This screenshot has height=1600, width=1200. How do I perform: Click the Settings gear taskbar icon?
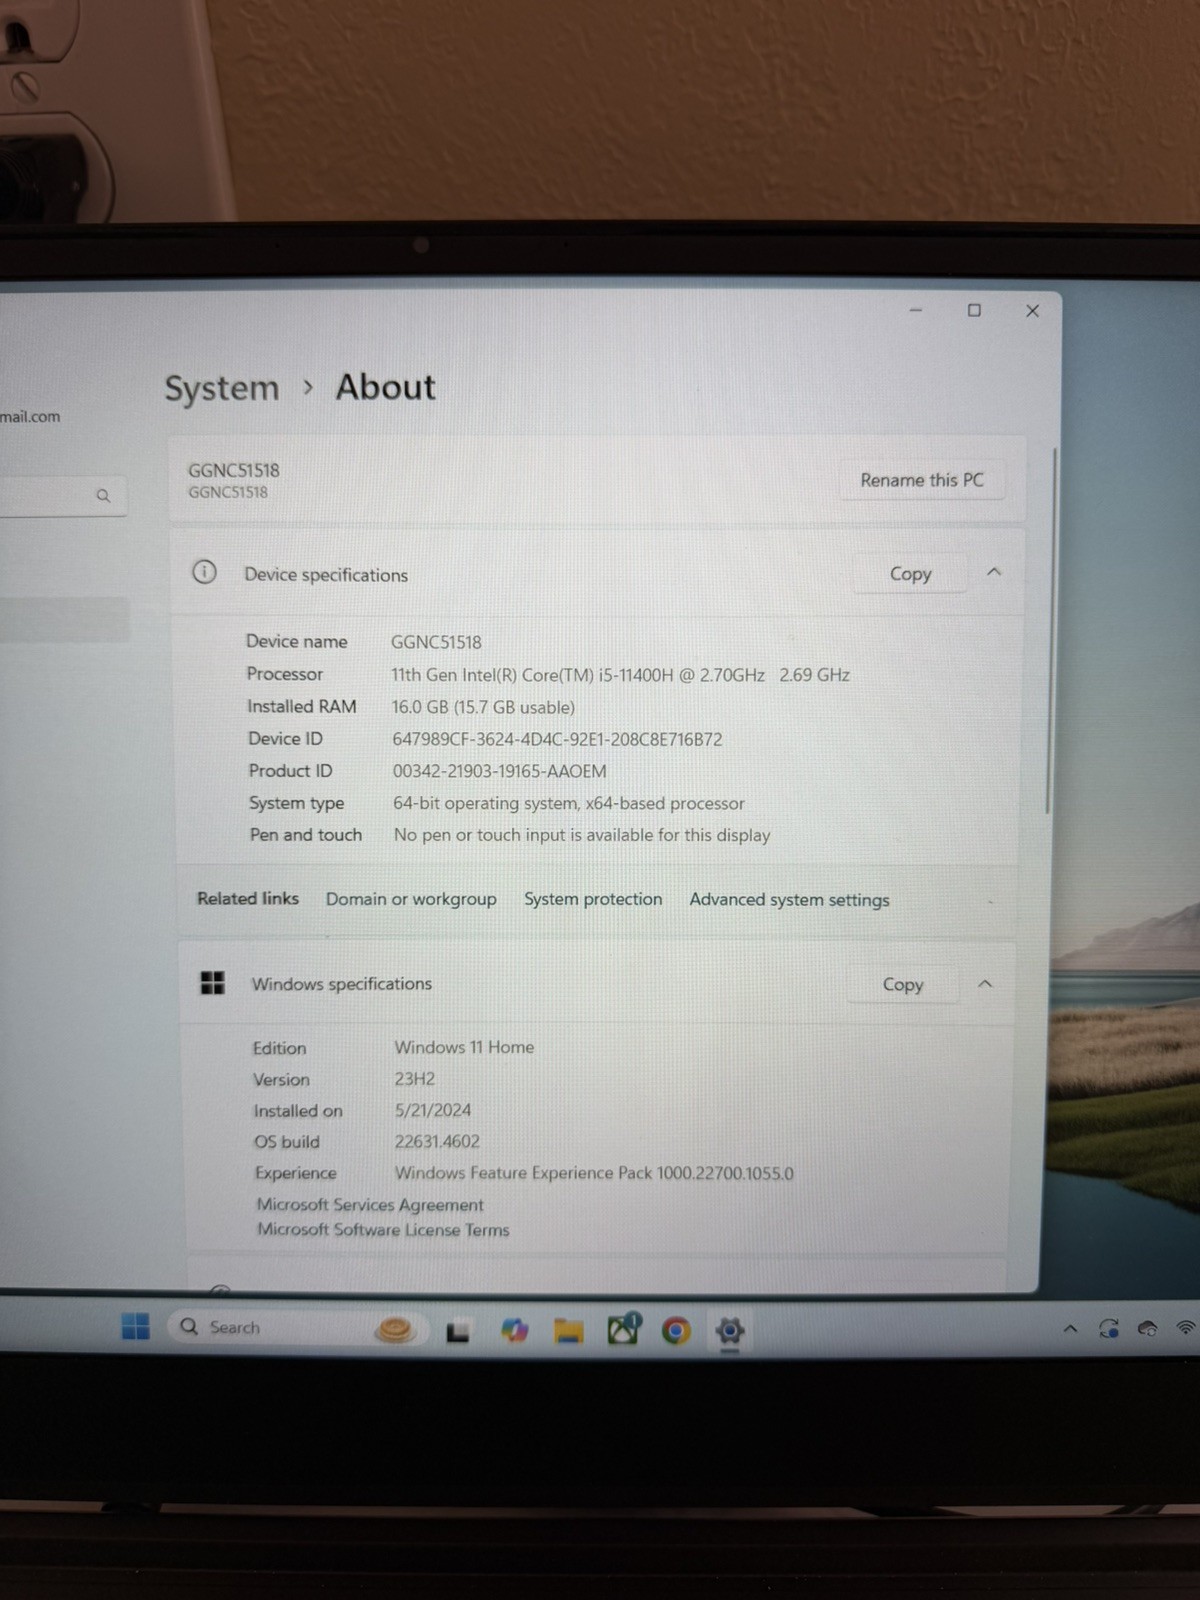pos(730,1331)
